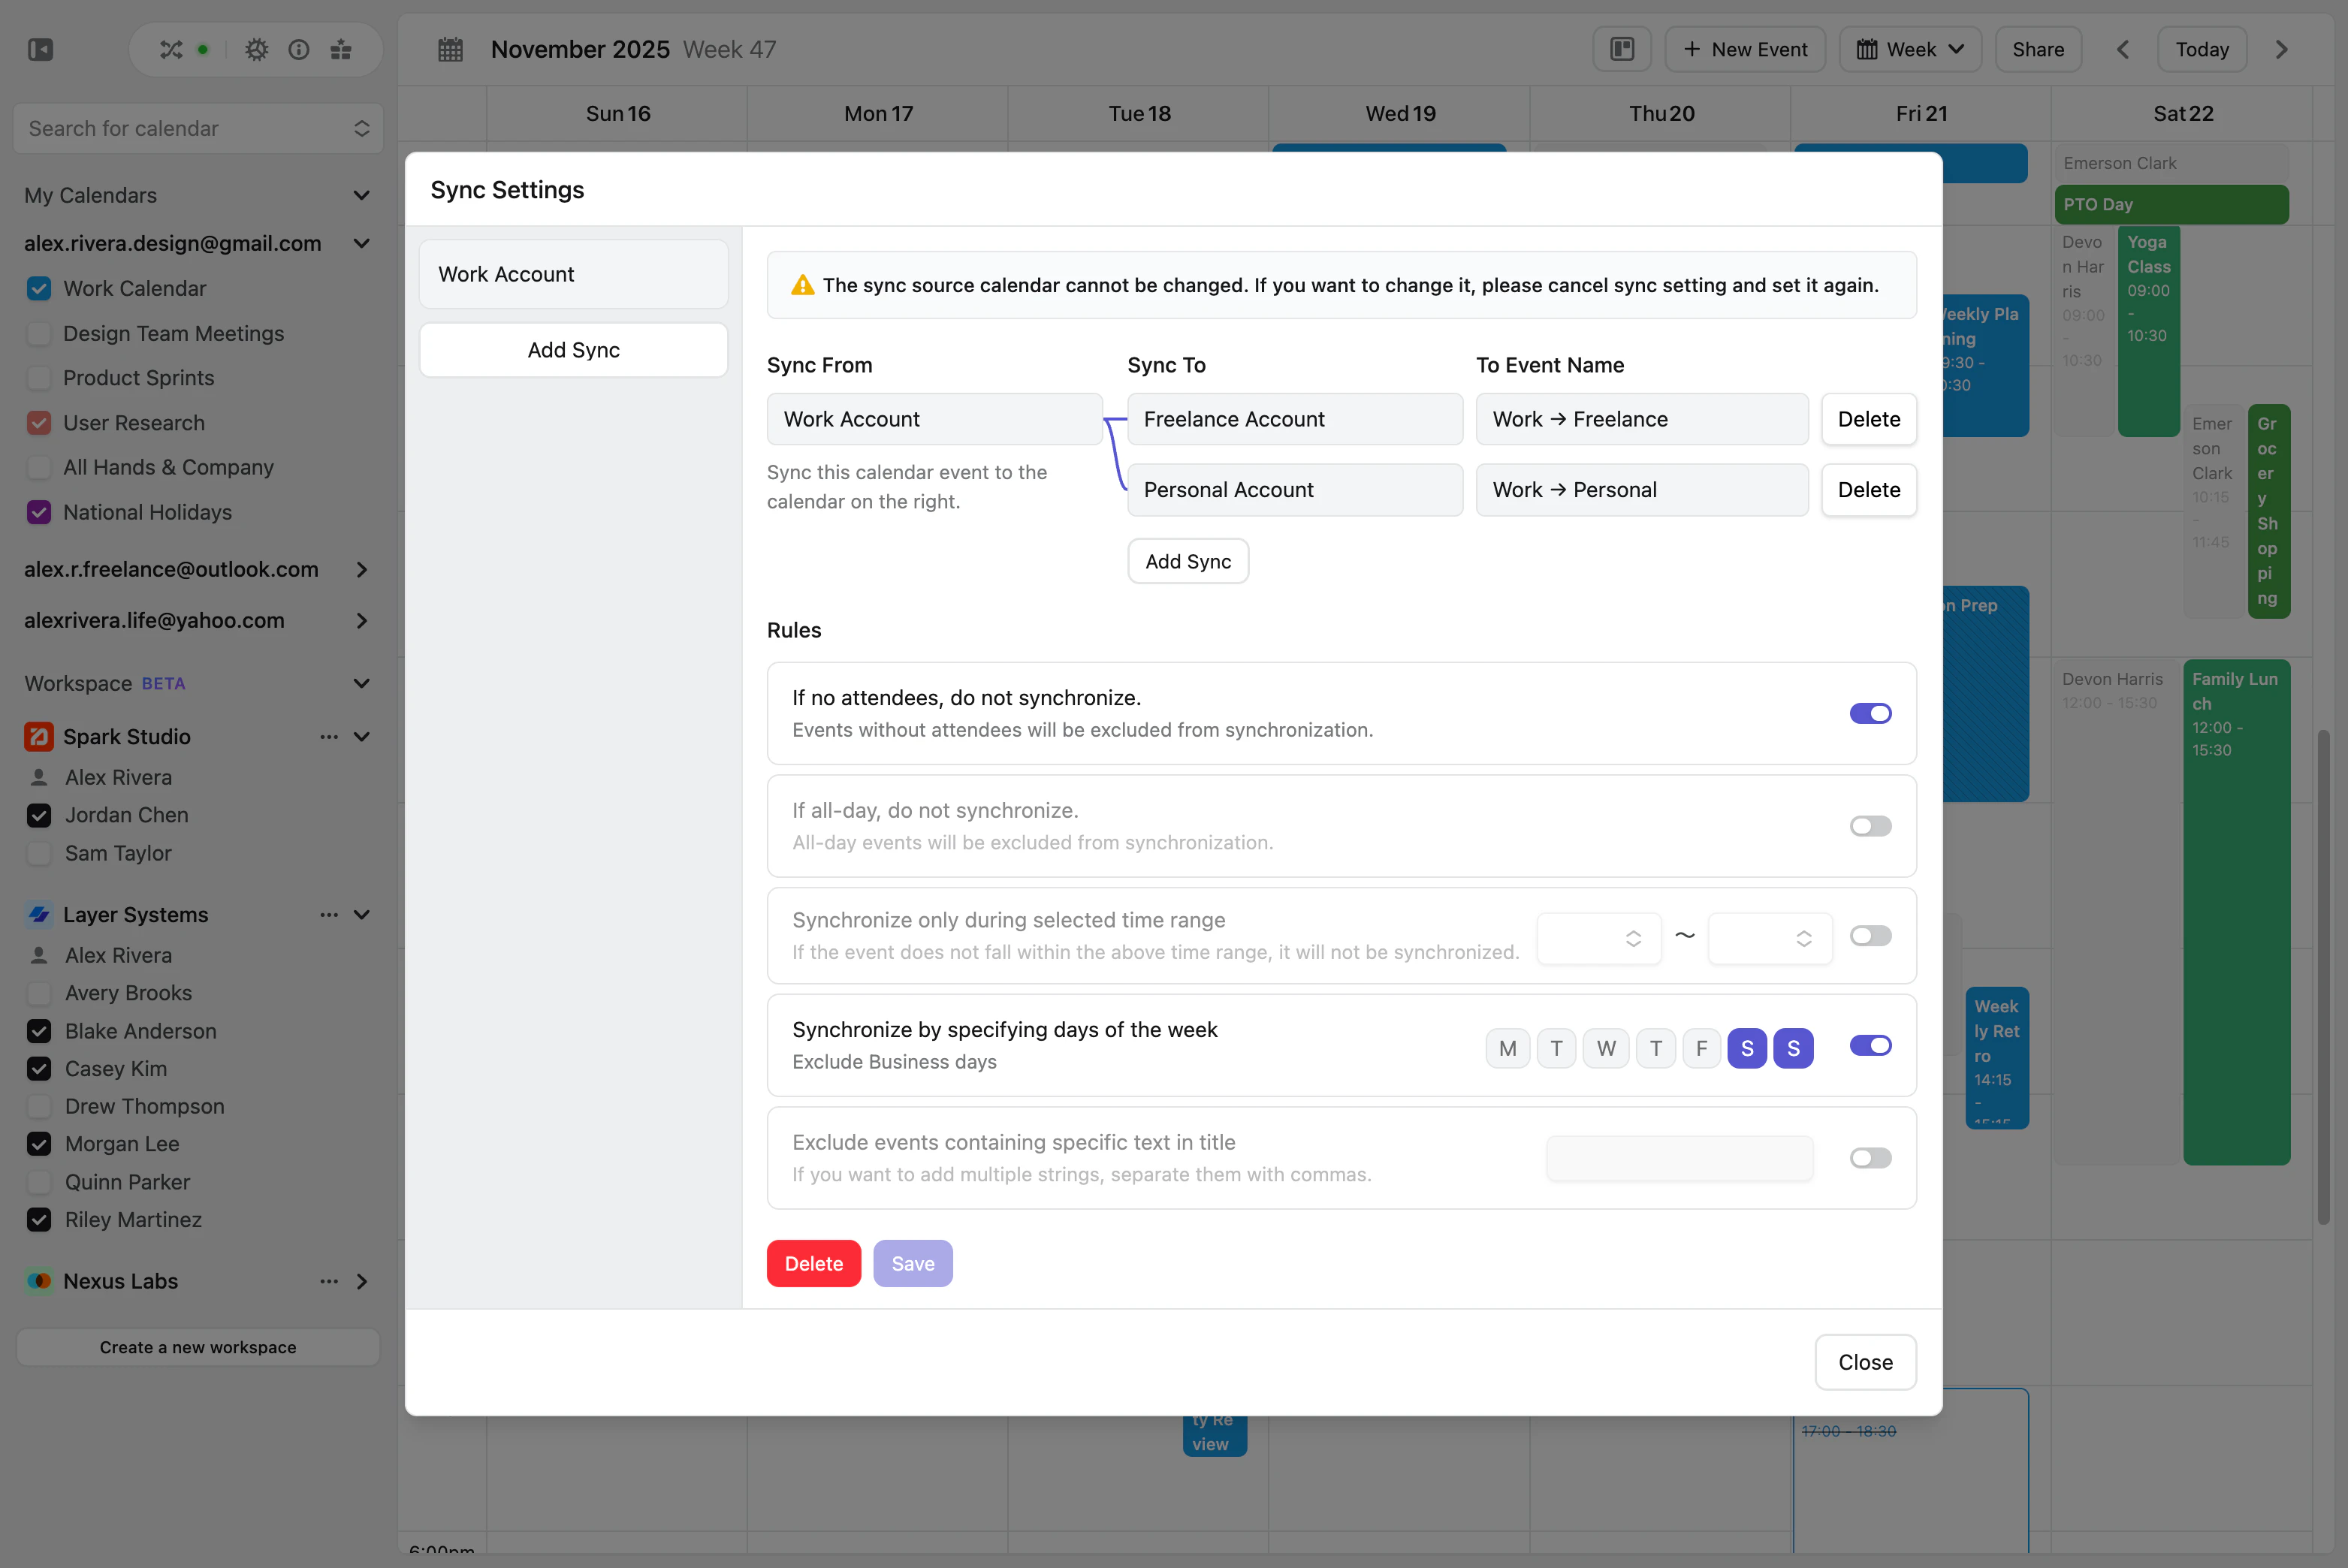2348x1568 pixels.
Task: Uncheck the Work Calendar checkbox
Action: click(x=39, y=289)
